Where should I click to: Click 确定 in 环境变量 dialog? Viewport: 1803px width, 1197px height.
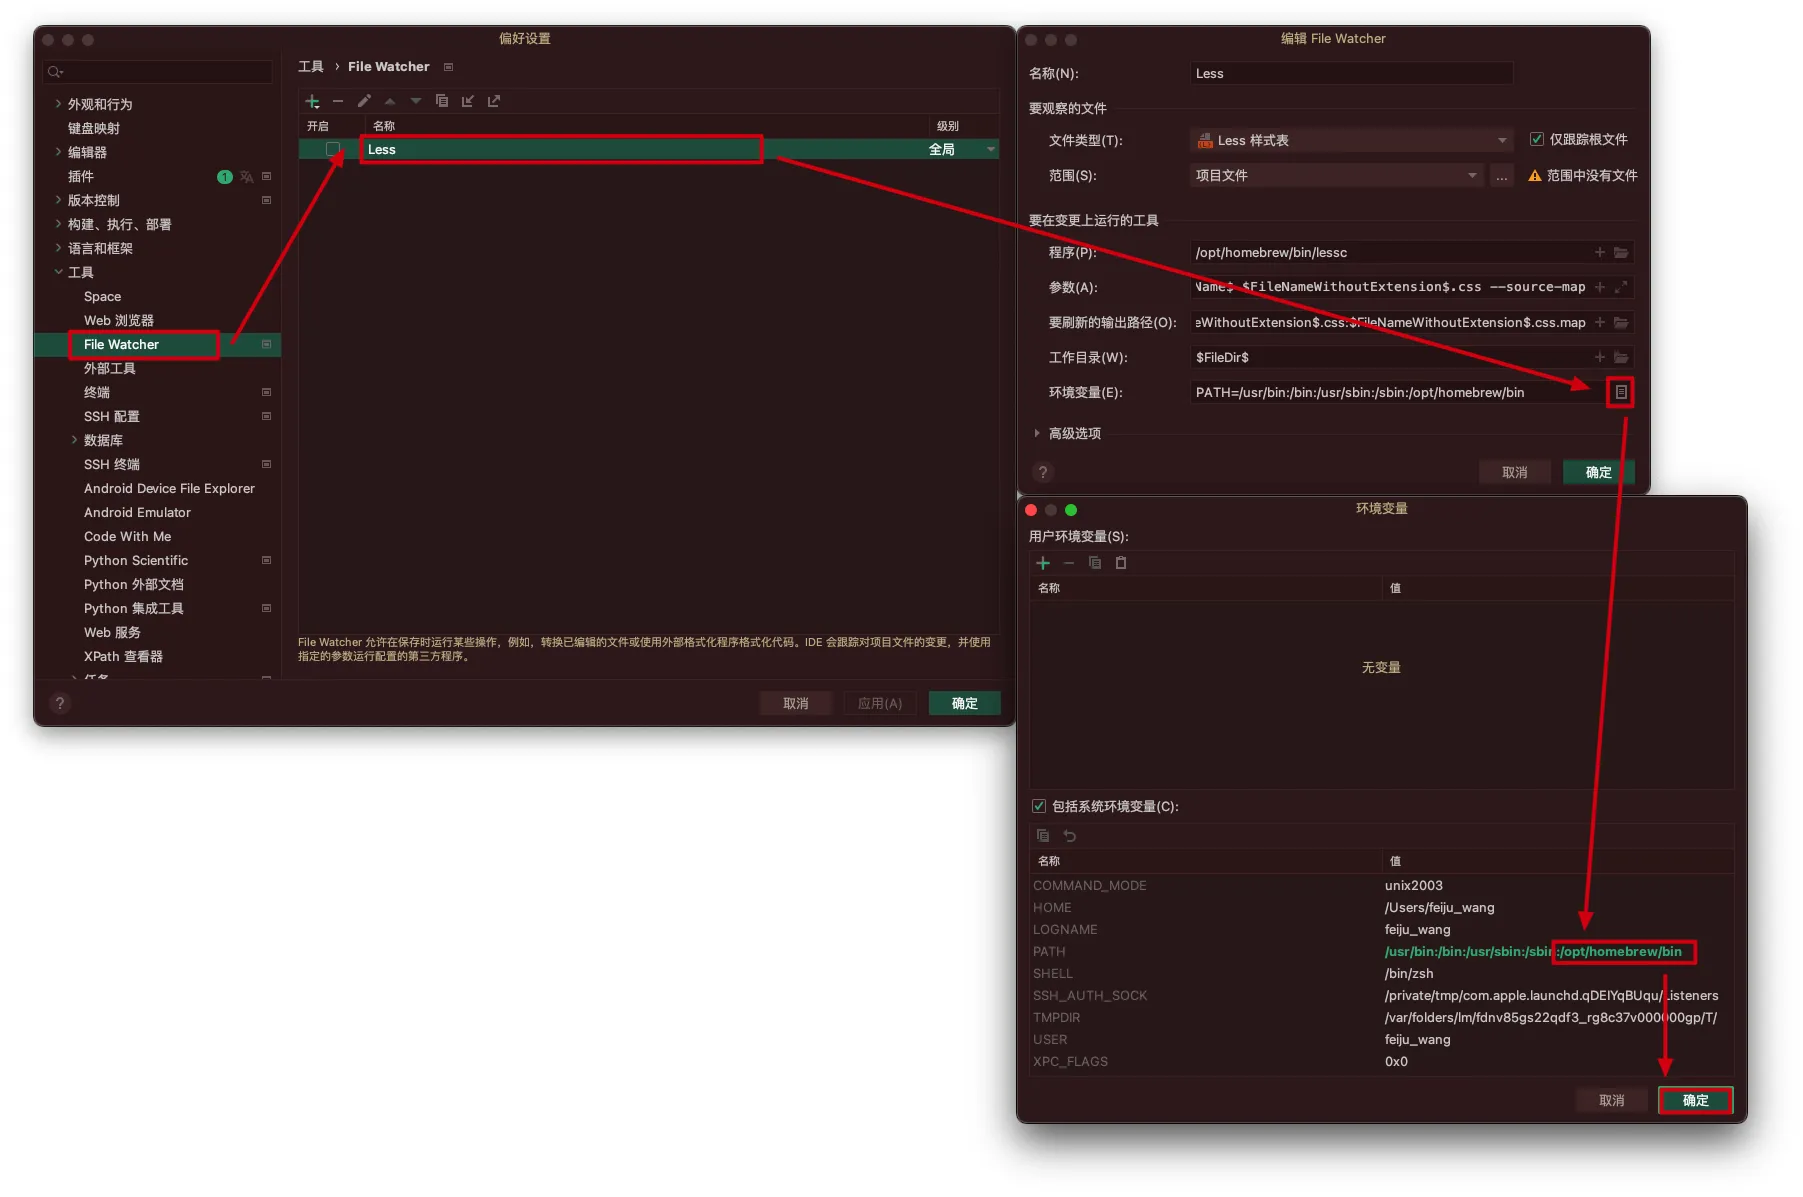1696,1100
